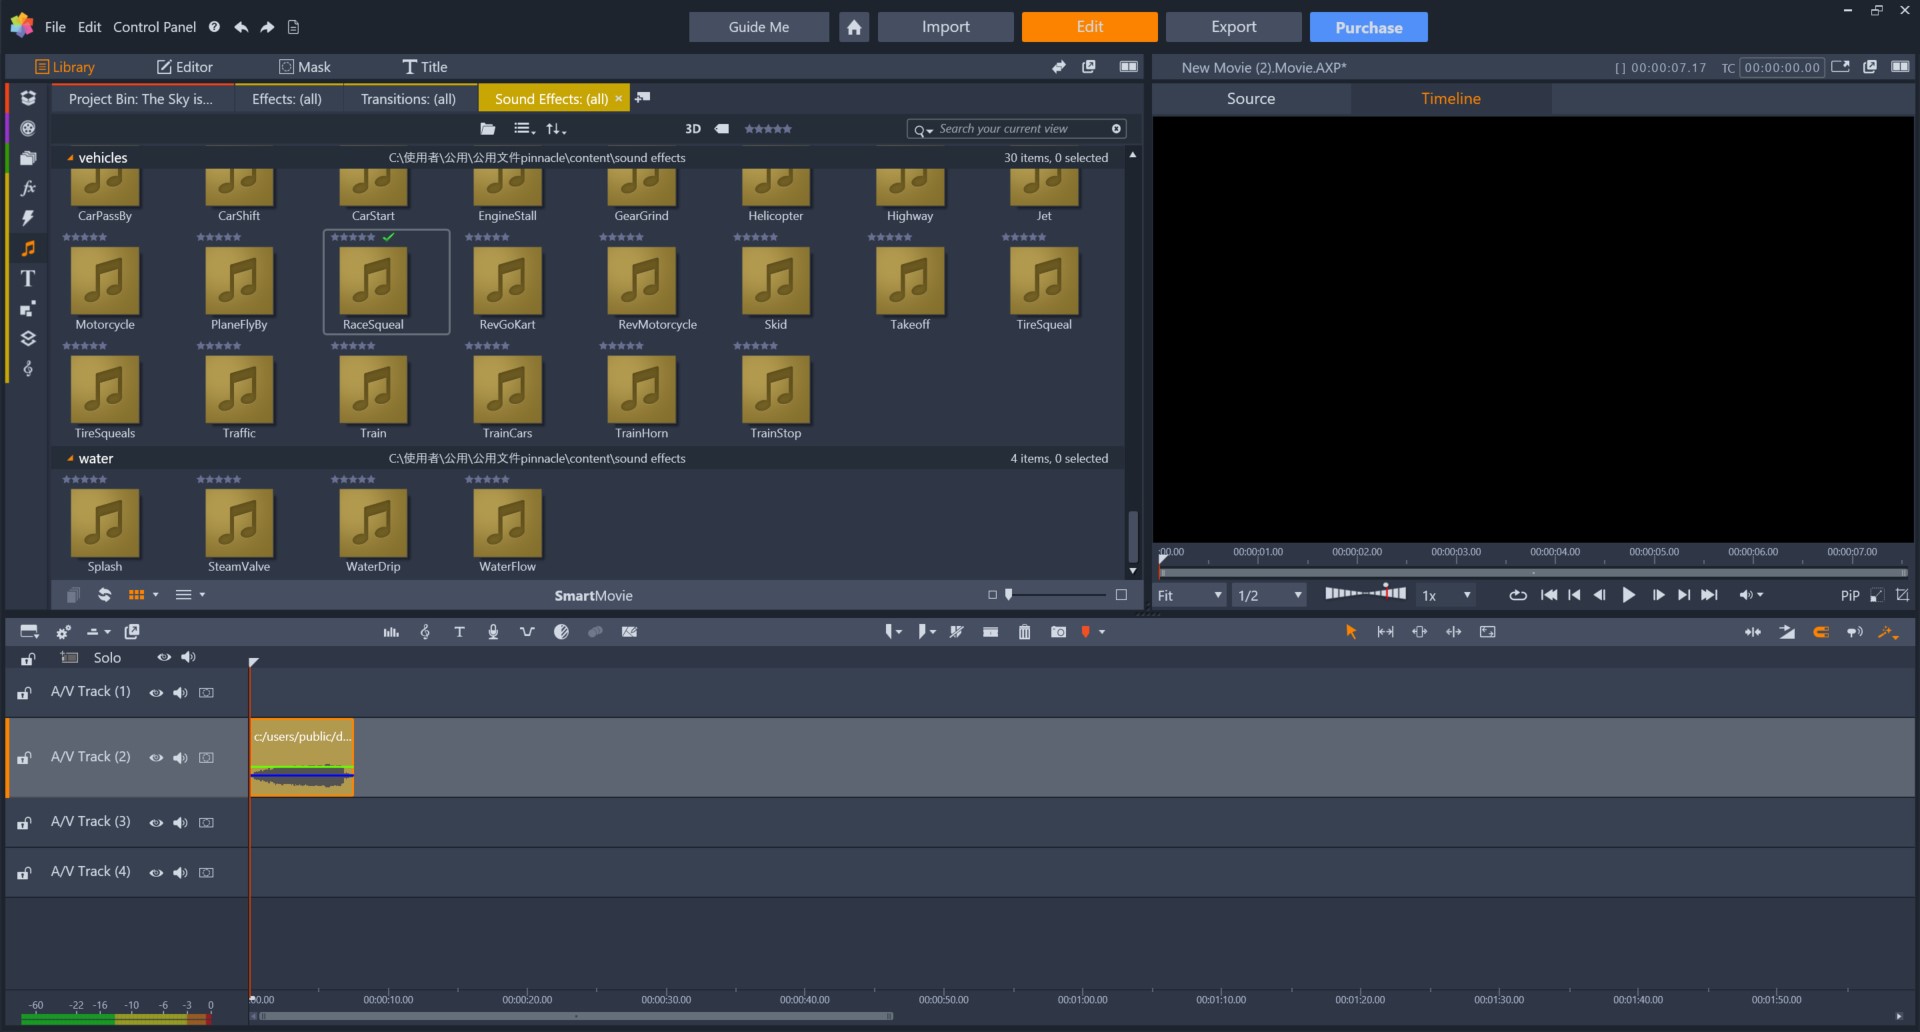Select the Titles sidebar T icon
1920x1032 pixels.
pos(28,279)
